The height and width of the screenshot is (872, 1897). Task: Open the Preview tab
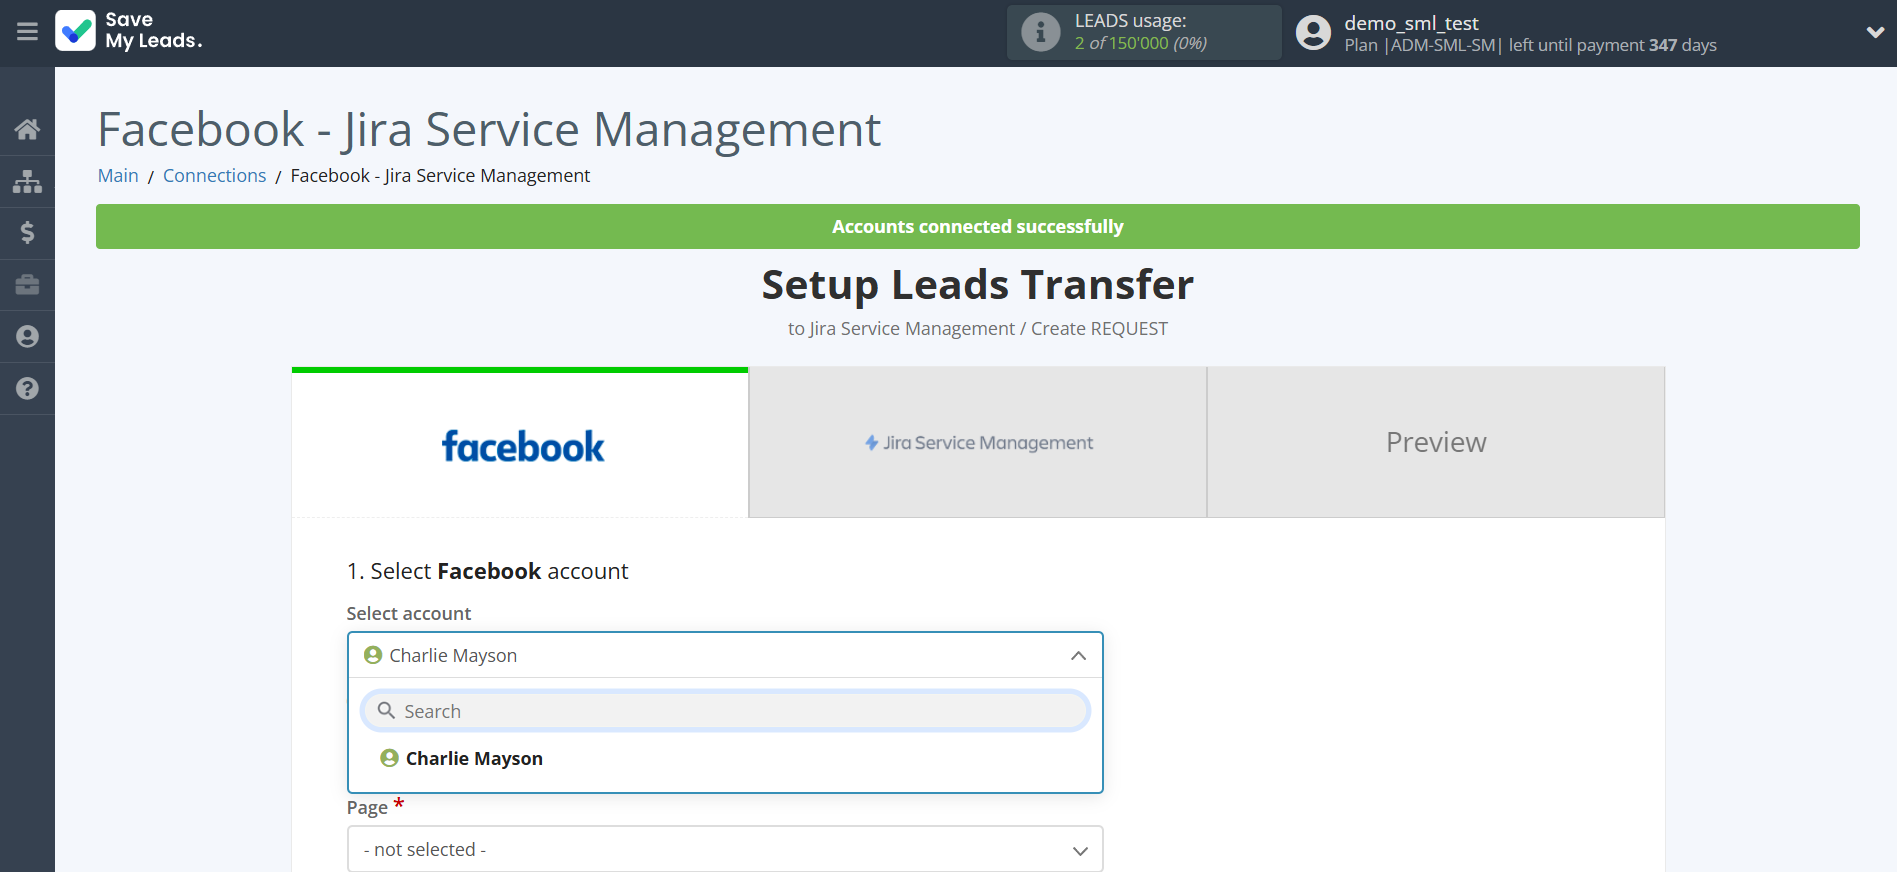pos(1435,443)
